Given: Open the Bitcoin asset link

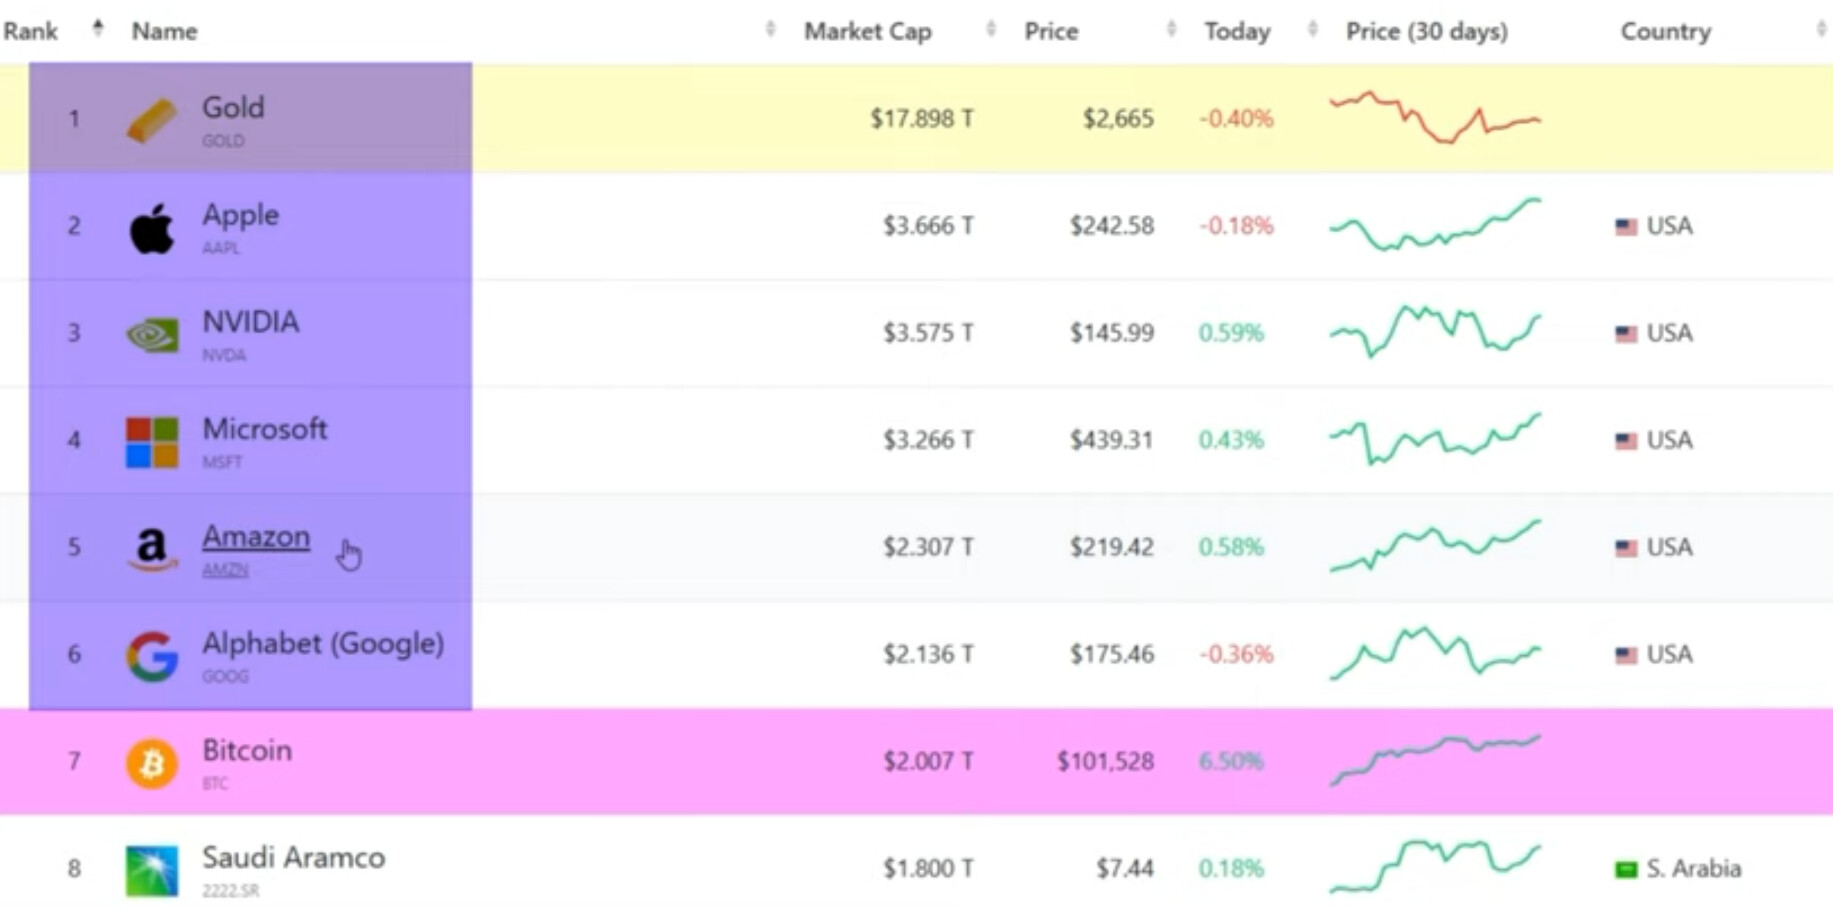Looking at the screenshot, I should (247, 750).
